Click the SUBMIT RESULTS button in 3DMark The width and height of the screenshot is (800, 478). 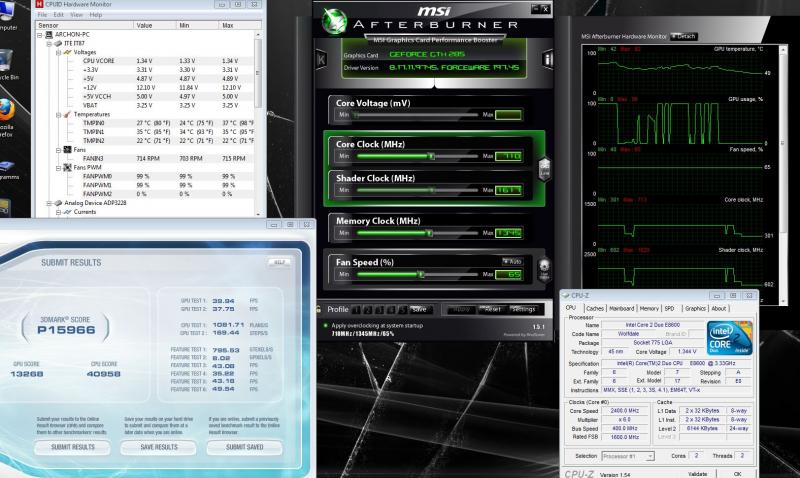(x=72, y=447)
